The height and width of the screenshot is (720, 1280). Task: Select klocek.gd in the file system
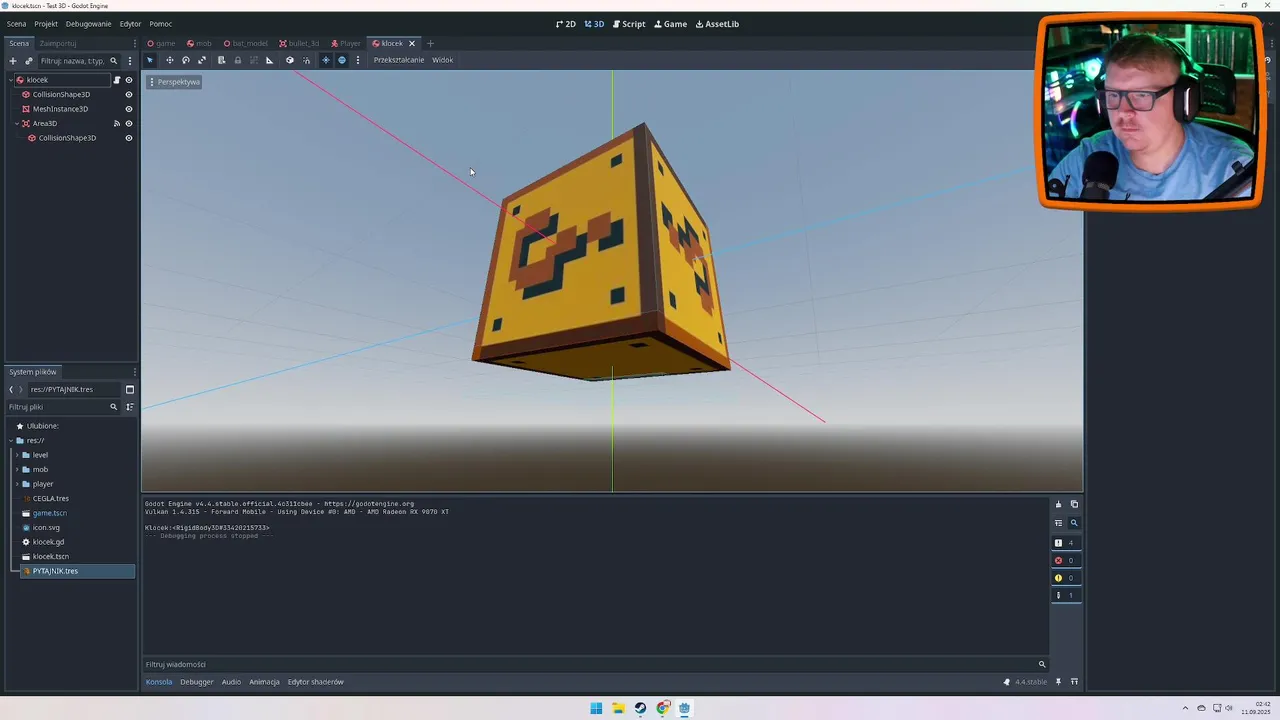(48, 542)
